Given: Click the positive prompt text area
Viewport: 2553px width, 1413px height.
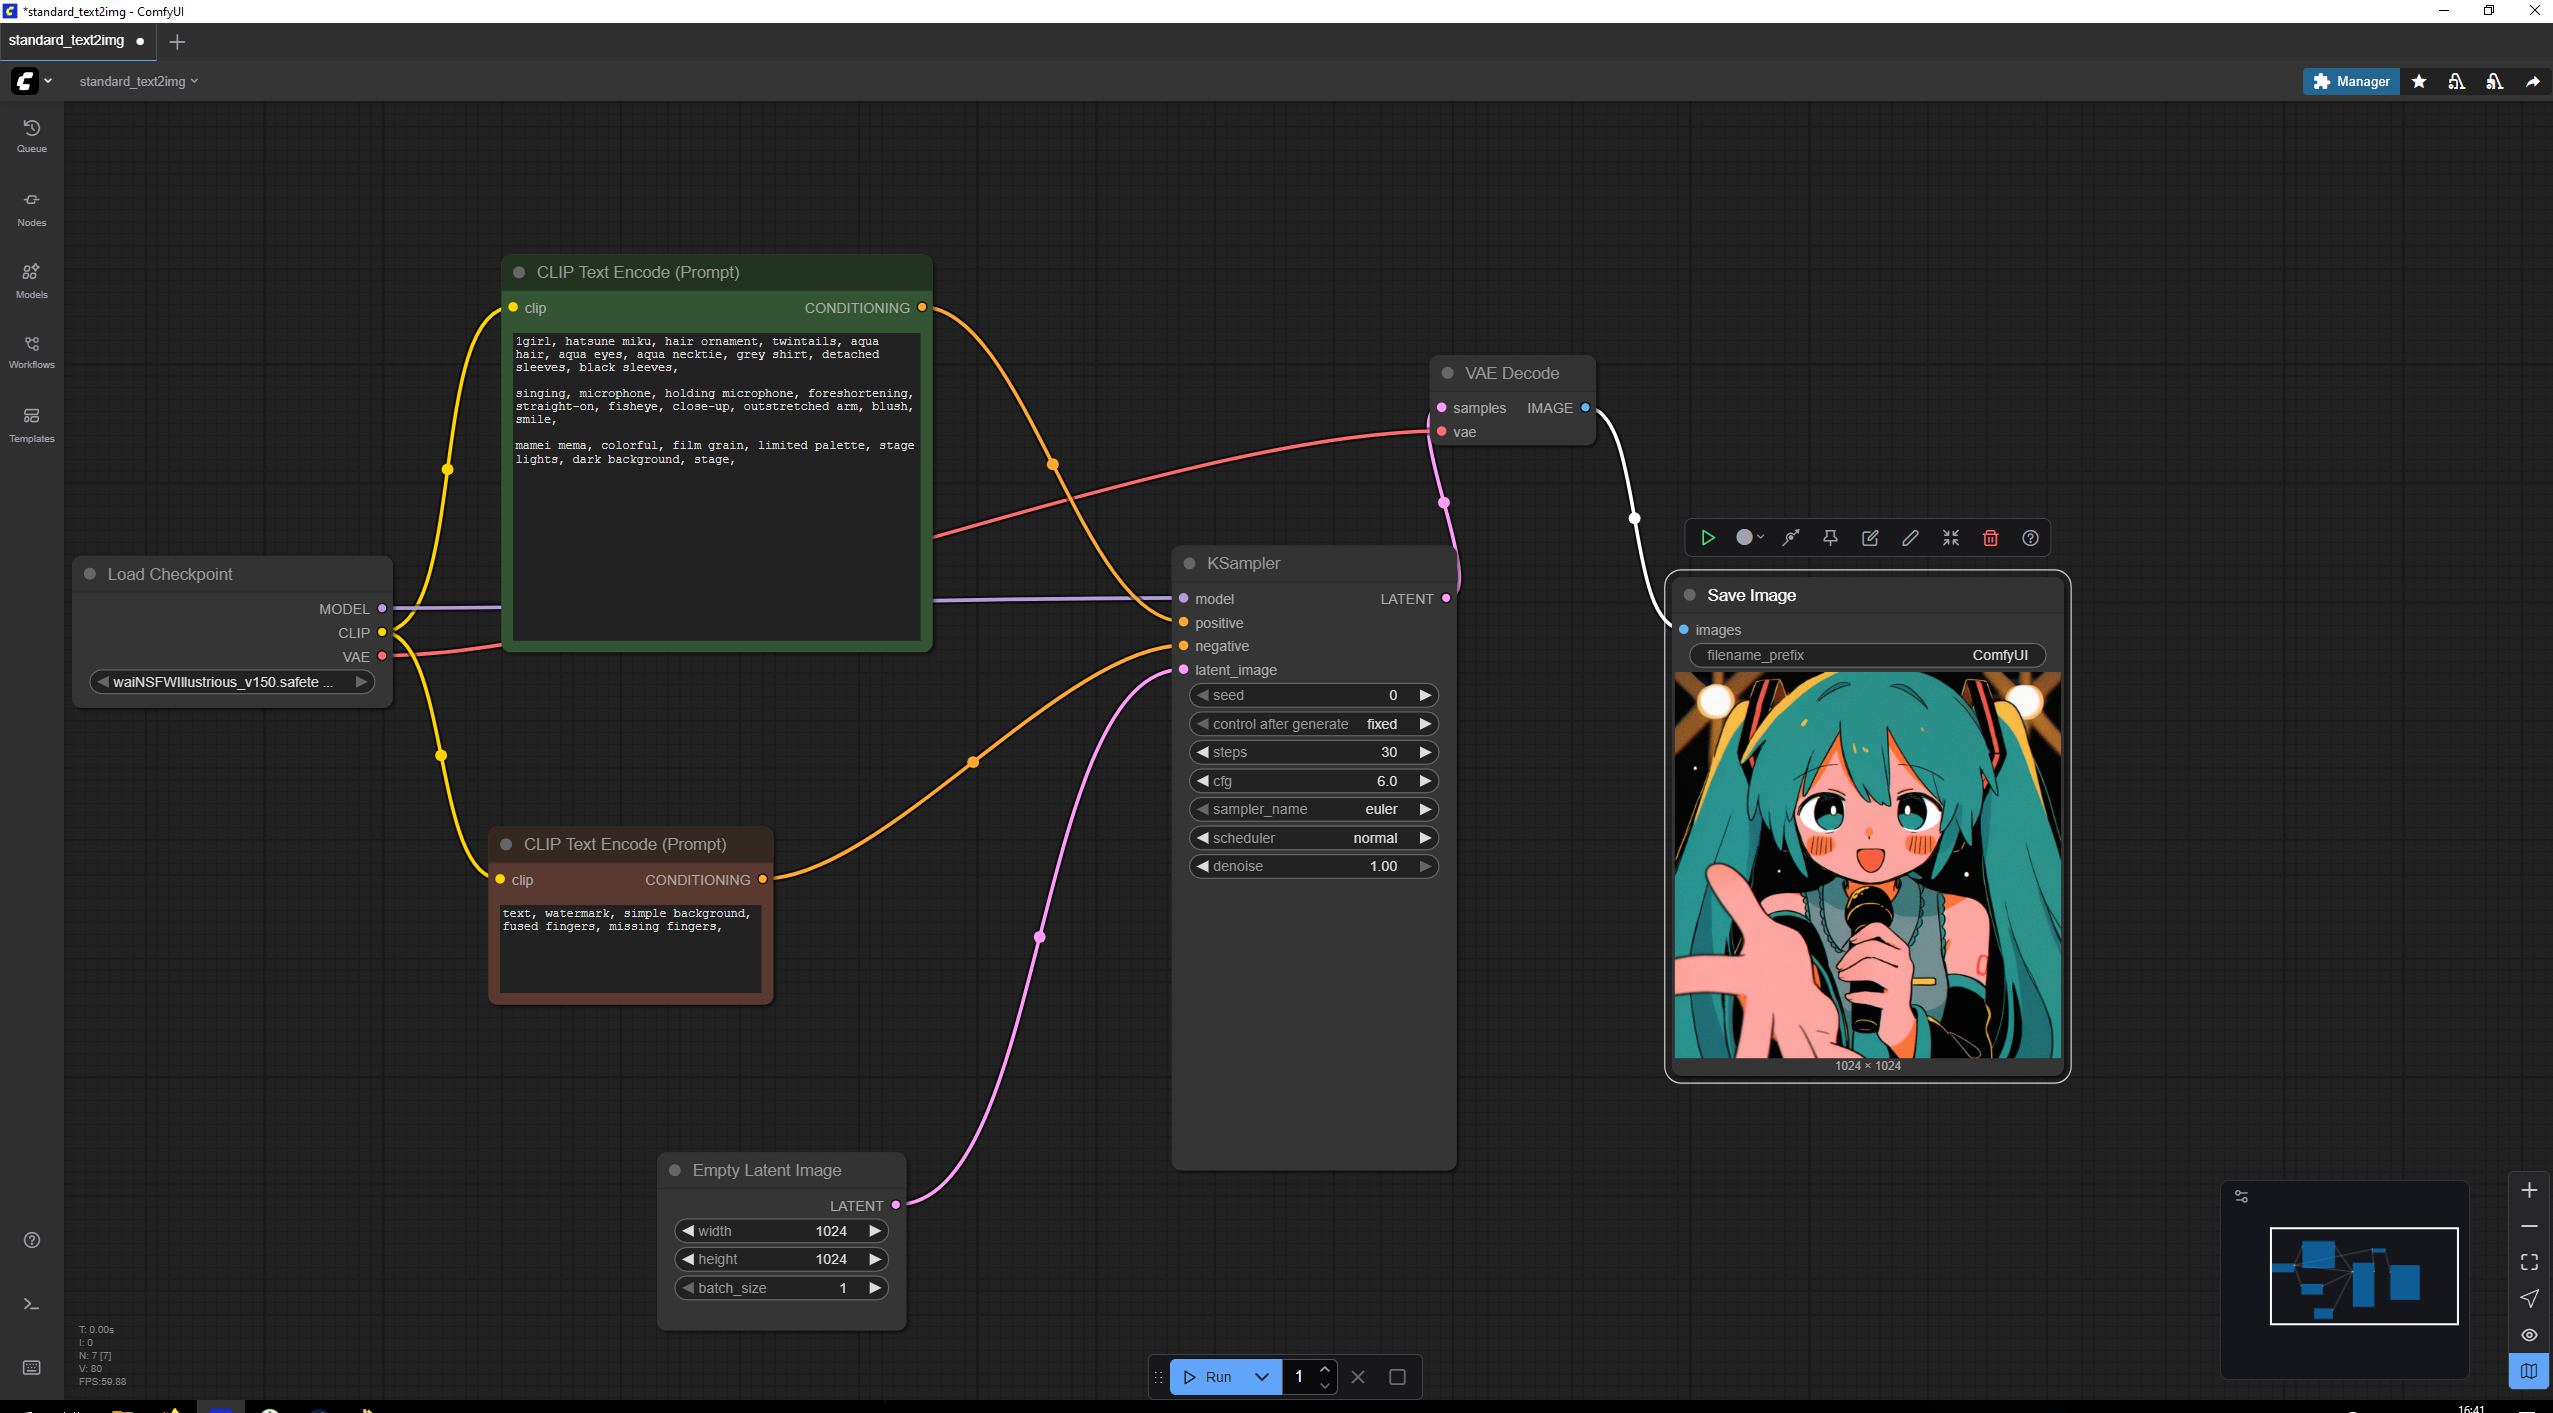Looking at the screenshot, I should click(716, 486).
